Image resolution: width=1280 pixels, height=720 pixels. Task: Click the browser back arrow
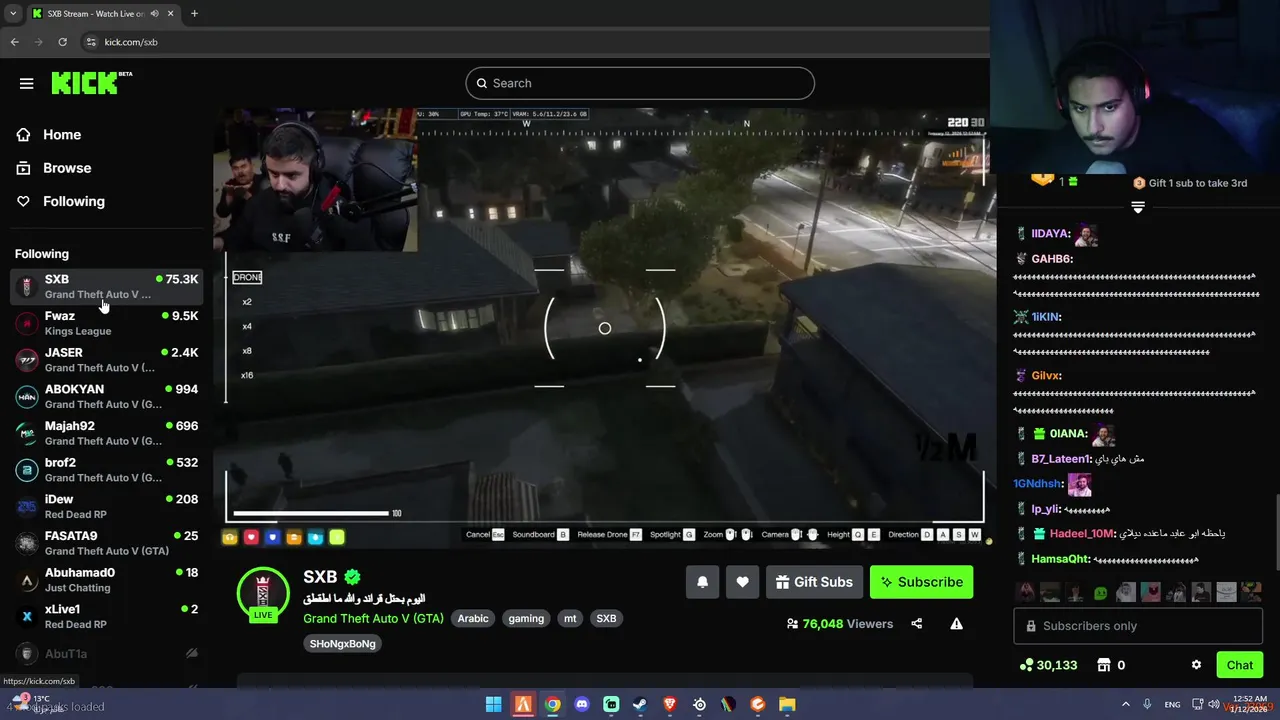pos(14,42)
